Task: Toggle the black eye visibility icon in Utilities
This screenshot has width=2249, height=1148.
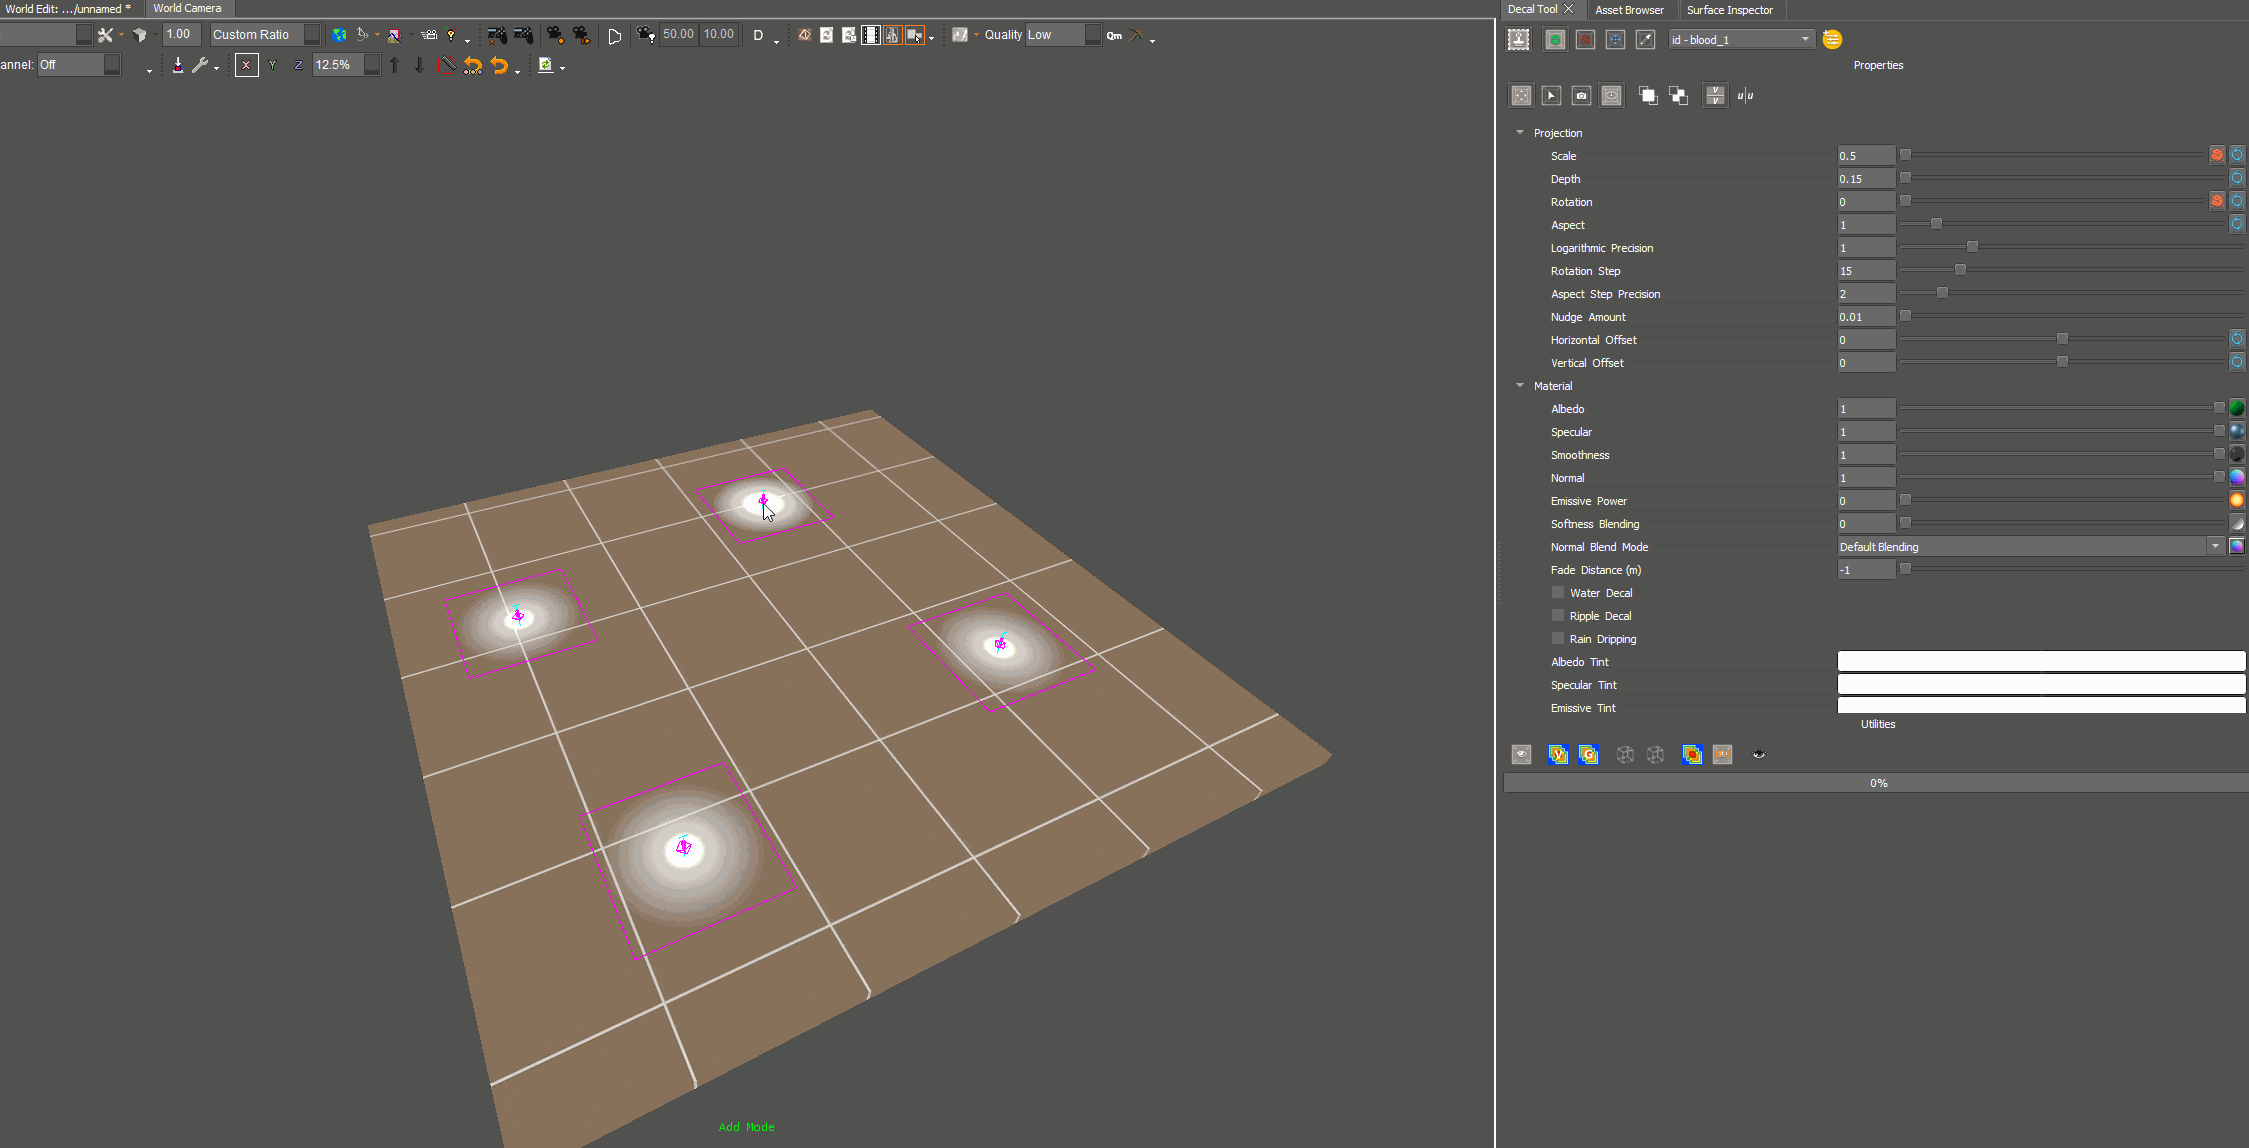Action: pyautogui.click(x=1759, y=755)
